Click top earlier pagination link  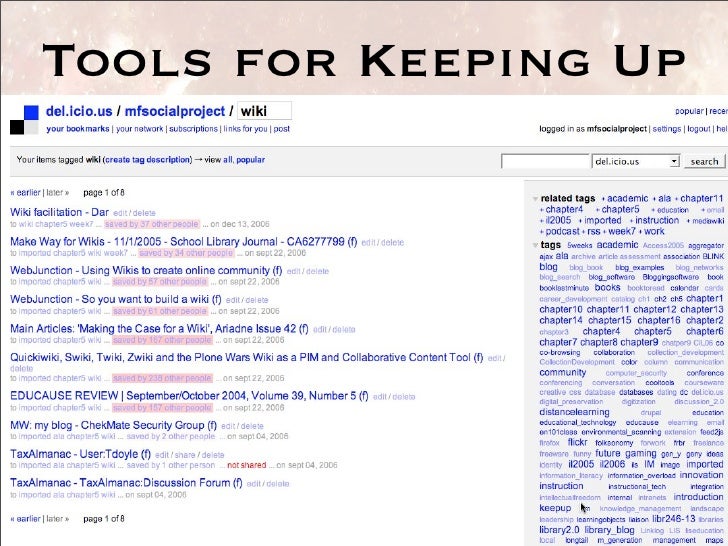(x=26, y=193)
